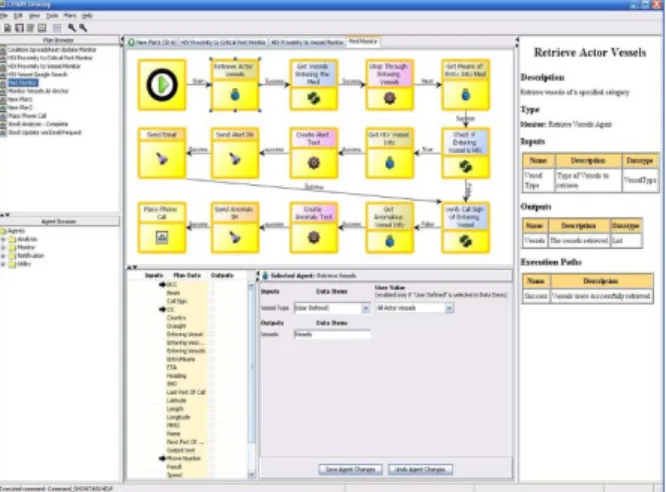This screenshot has width=666, height=492.
Task: Click the second toolbar save icon
Action: tap(20, 28)
